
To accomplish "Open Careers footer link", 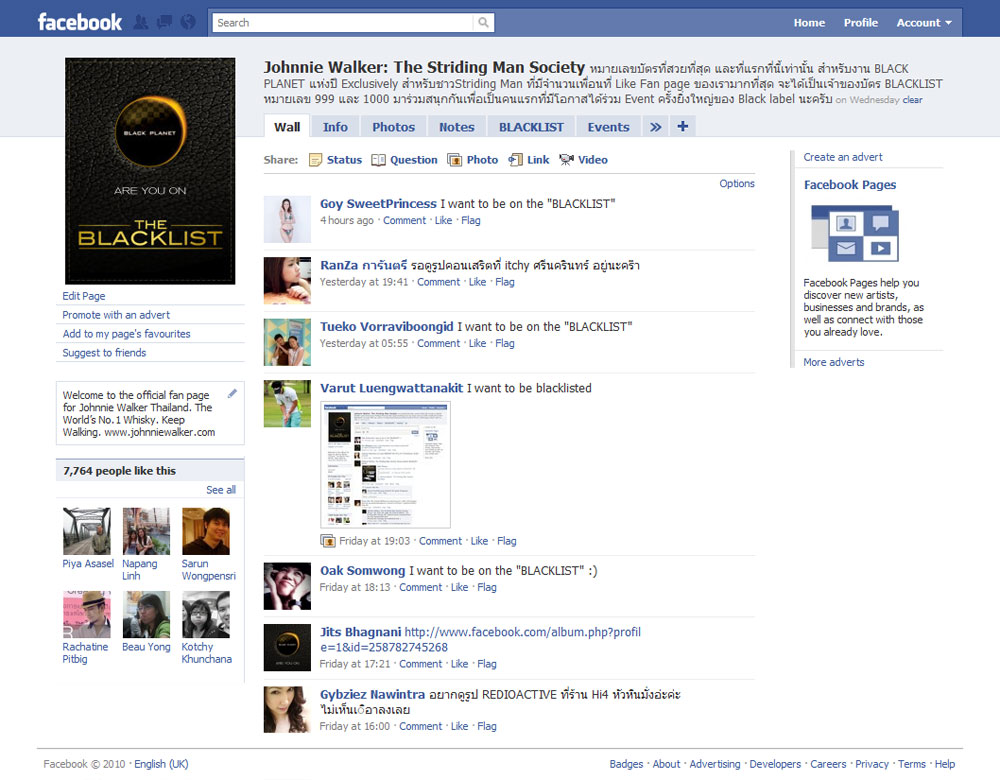I will point(828,764).
